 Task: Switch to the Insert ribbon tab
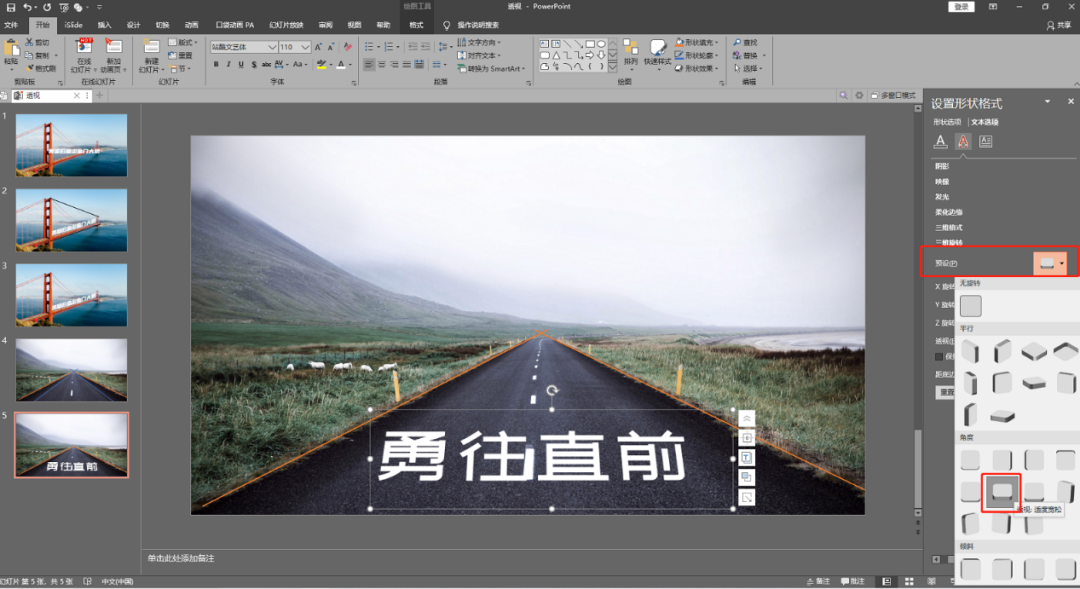click(x=105, y=24)
